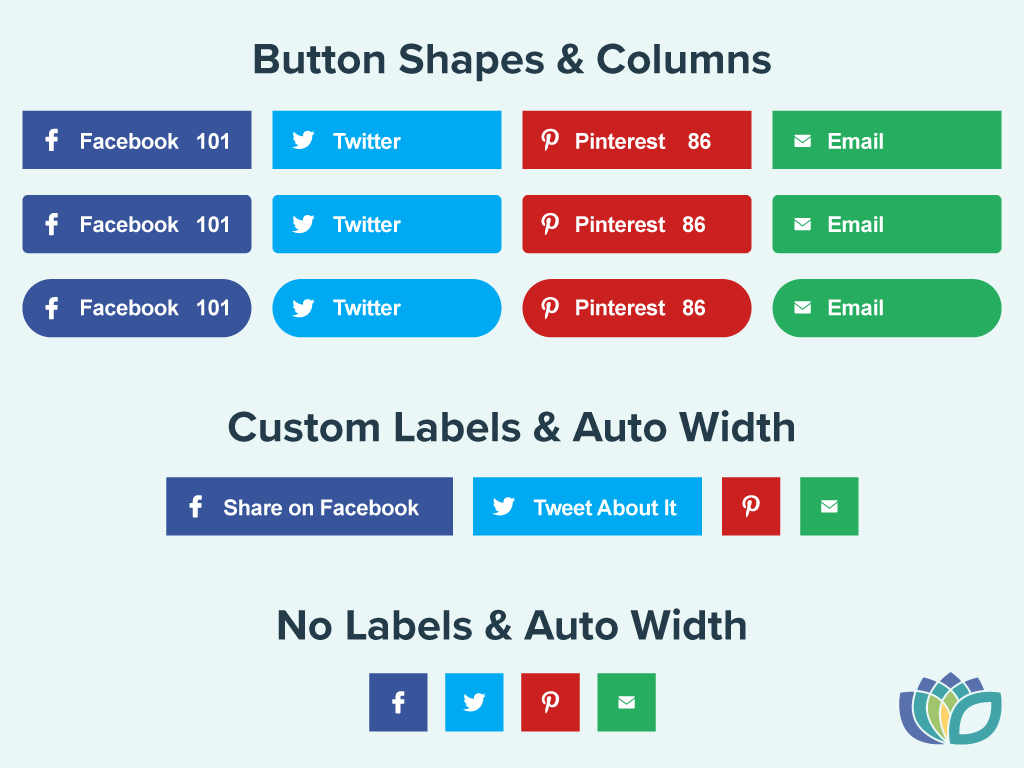Click the square Facebook icon-only button
Screen dimensions: 1024x768
pos(398,702)
